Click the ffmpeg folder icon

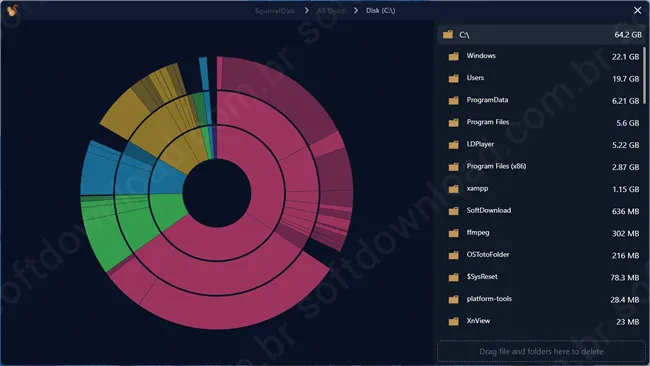pos(454,233)
